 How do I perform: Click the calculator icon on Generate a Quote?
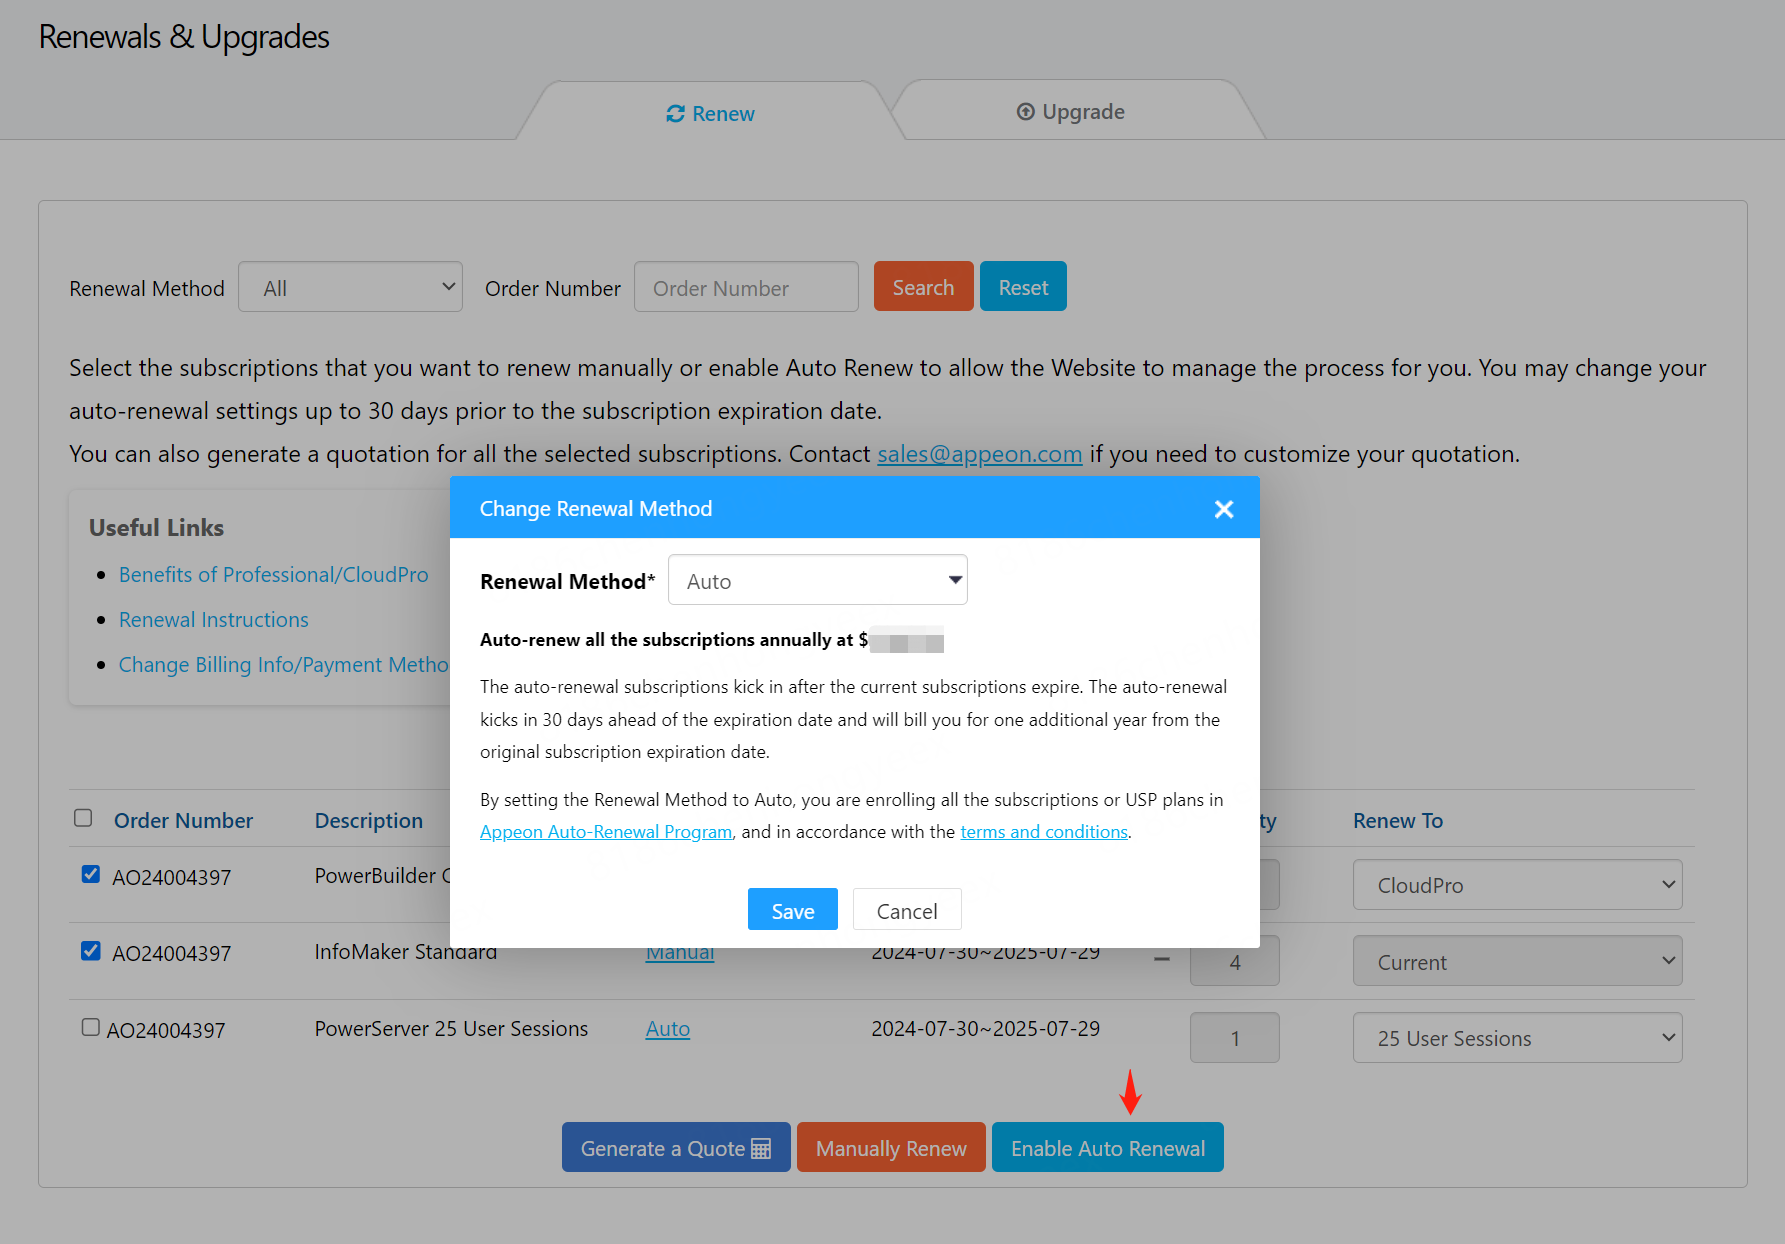tap(761, 1149)
